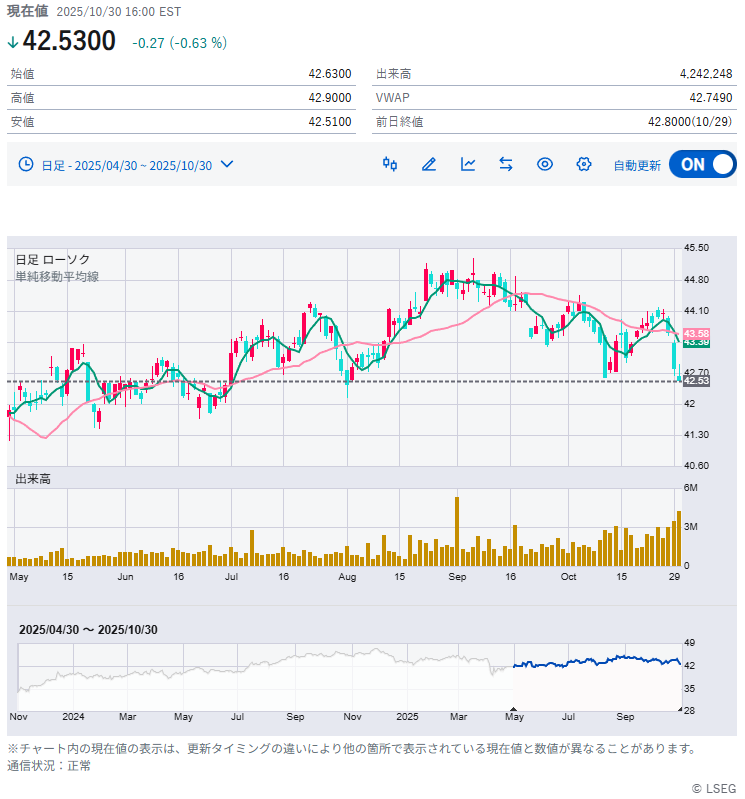Open chart settings gear icon
The height and width of the screenshot is (799, 745).
coord(584,164)
